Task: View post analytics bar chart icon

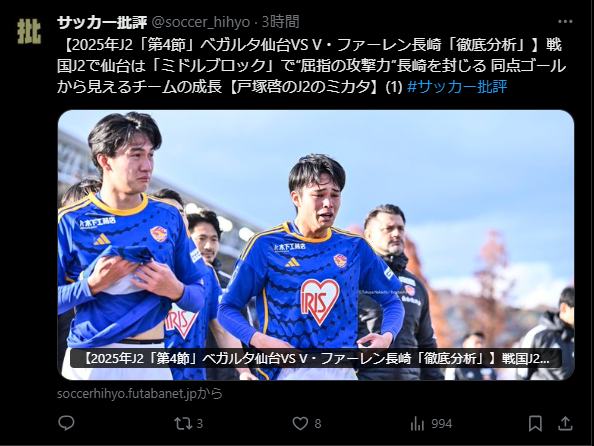Action: 417,423
